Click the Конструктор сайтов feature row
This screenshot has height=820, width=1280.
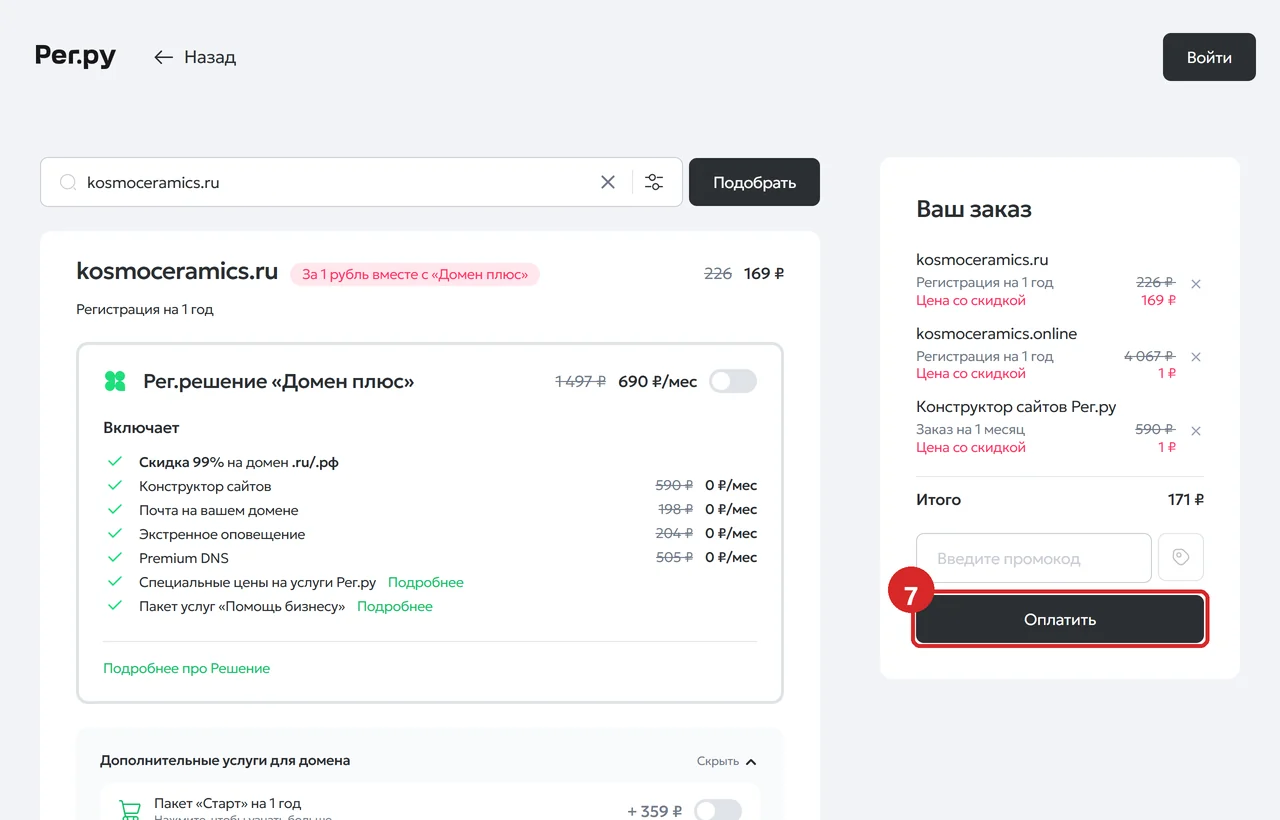coord(432,485)
